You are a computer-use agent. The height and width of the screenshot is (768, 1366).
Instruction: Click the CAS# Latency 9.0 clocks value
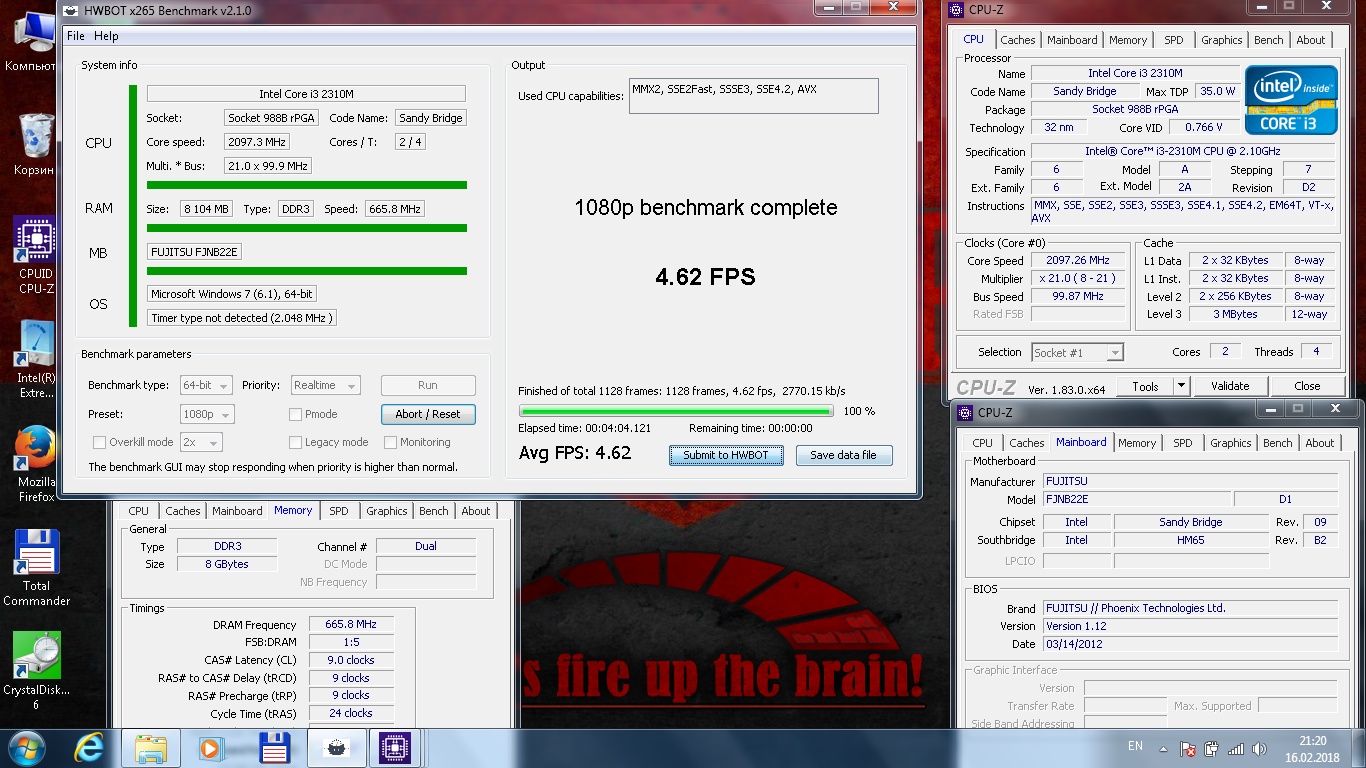pyautogui.click(x=351, y=660)
